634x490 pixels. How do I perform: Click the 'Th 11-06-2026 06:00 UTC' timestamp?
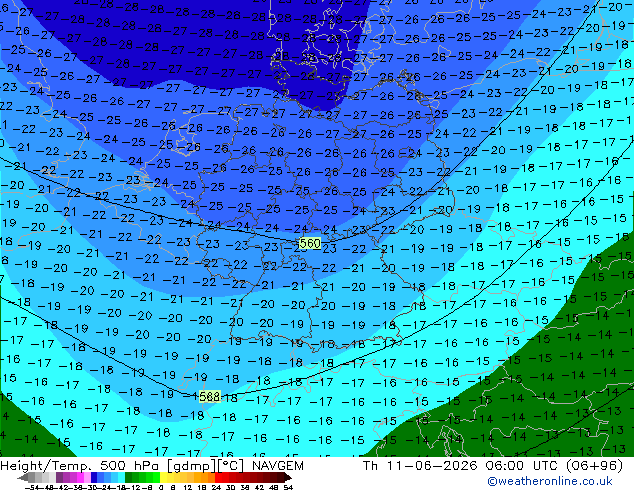(461, 466)
